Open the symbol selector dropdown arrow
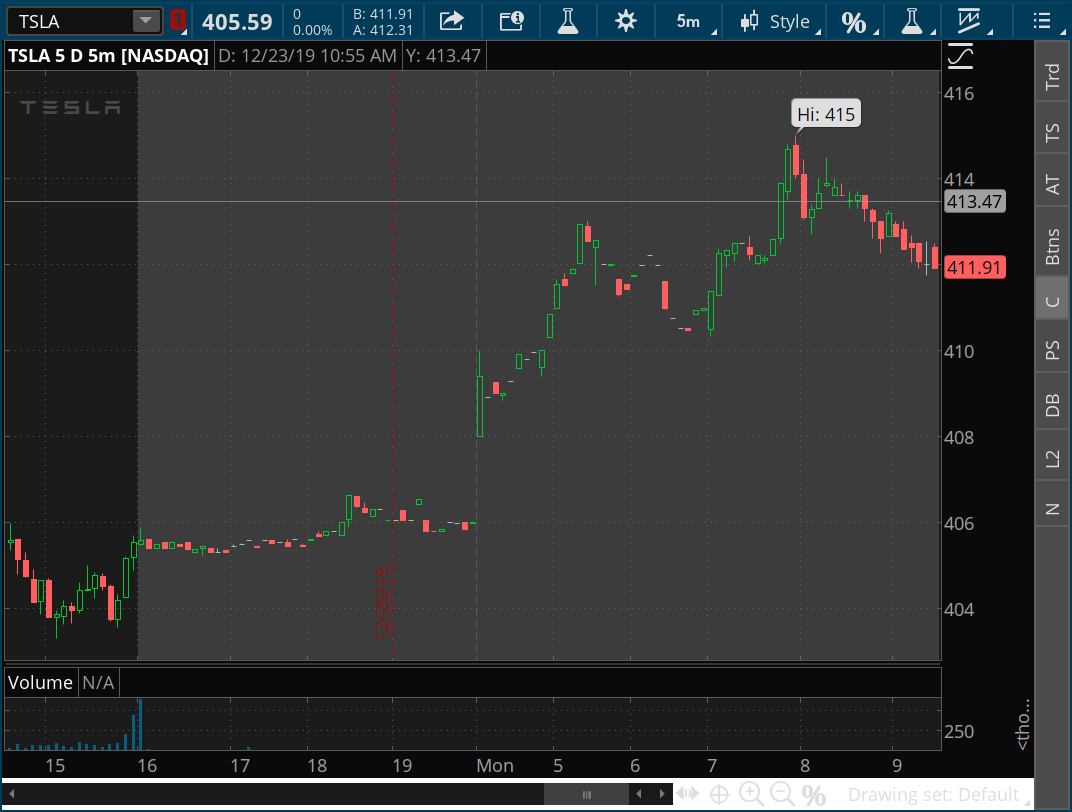This screenshot has width=1072, height=812. (x=146, y=21)
